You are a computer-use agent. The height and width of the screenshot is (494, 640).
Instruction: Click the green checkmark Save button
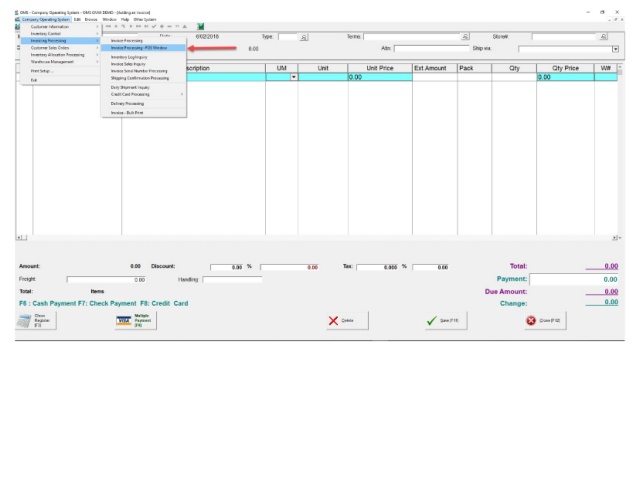pyautogui.click(x=446, y=320)
